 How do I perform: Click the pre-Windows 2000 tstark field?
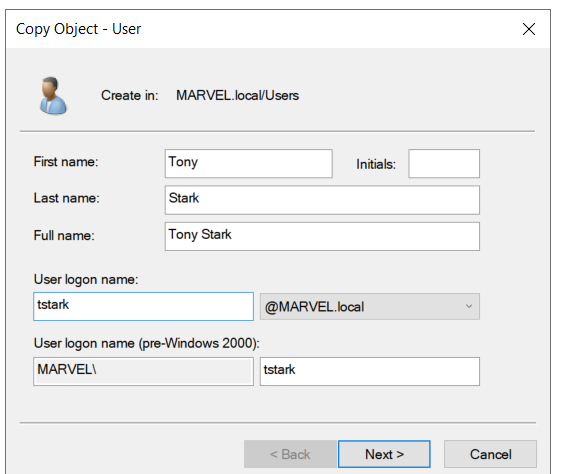coord(370,371)
